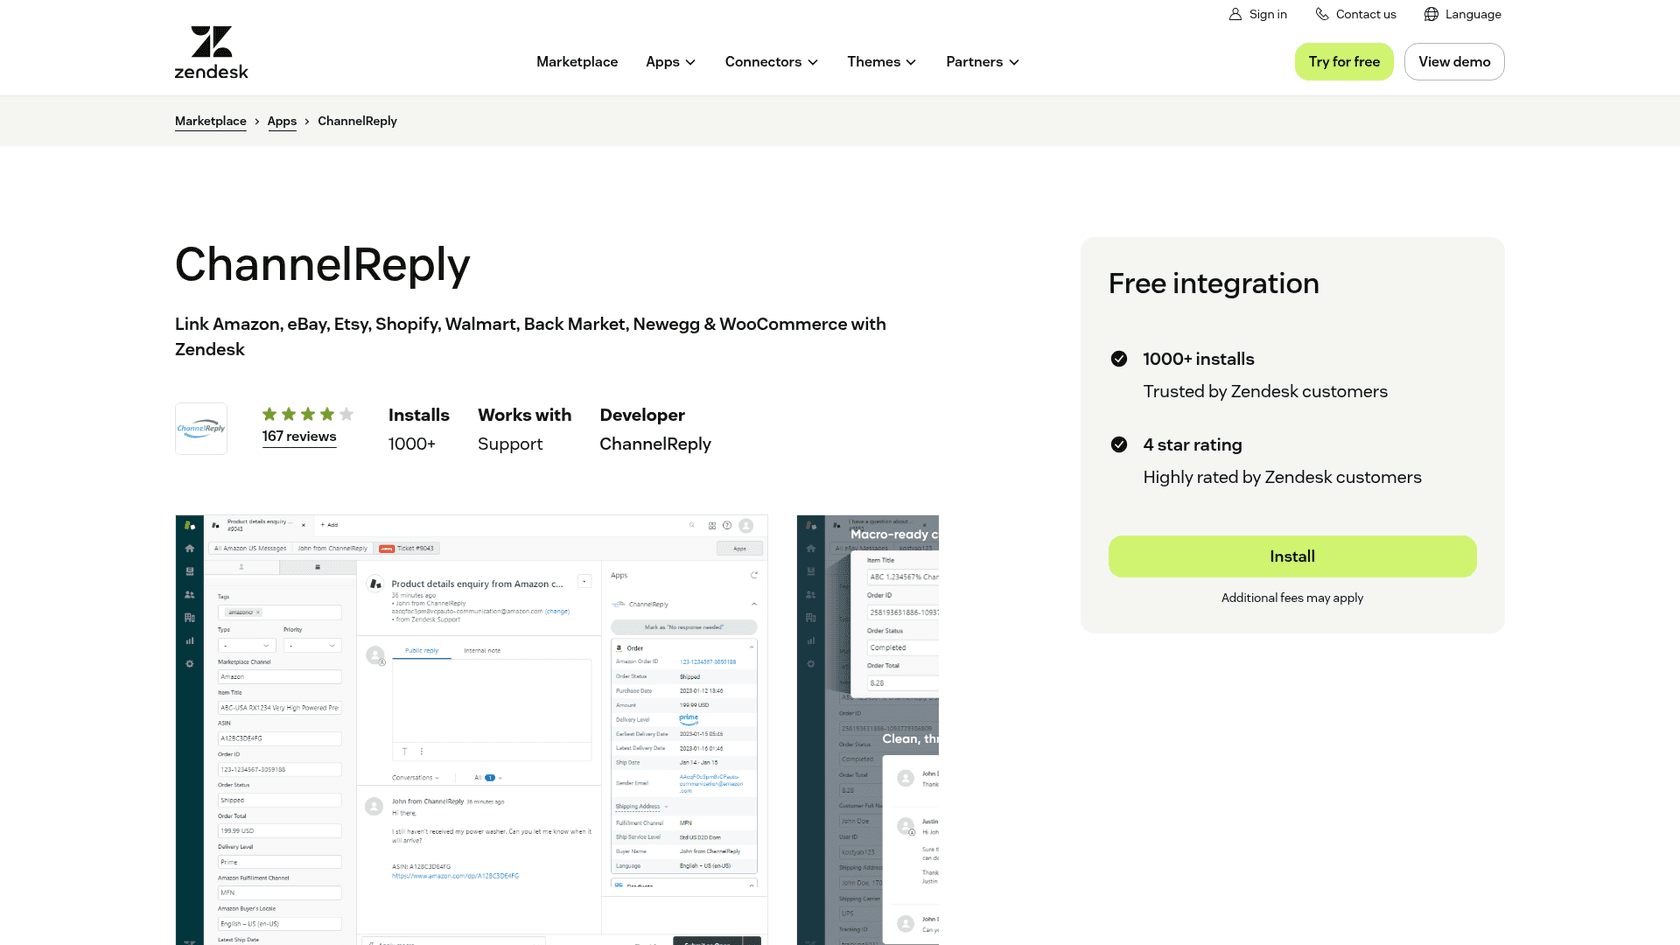
Task: Click the Works with Support value
Action: [510, 444]
